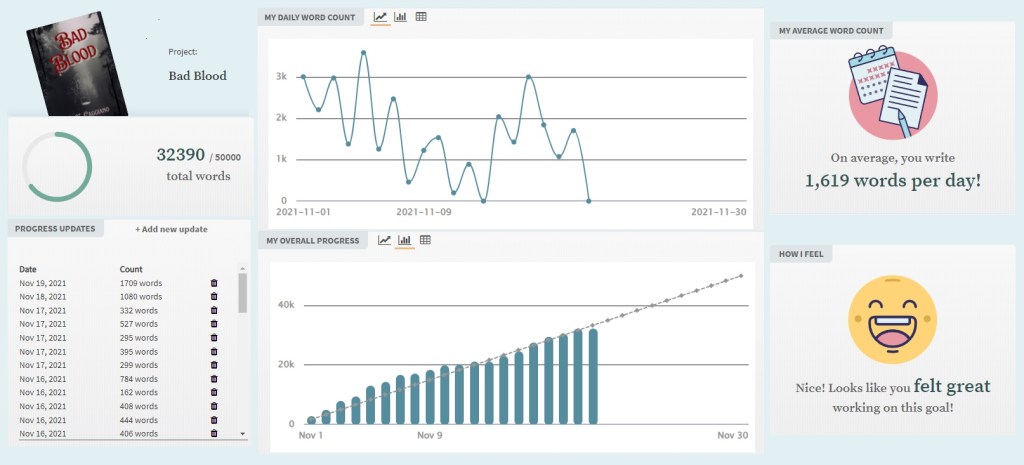
Task: Click the Progress Updates panel header
Action: pyautogui.click(x=55, y=228)
